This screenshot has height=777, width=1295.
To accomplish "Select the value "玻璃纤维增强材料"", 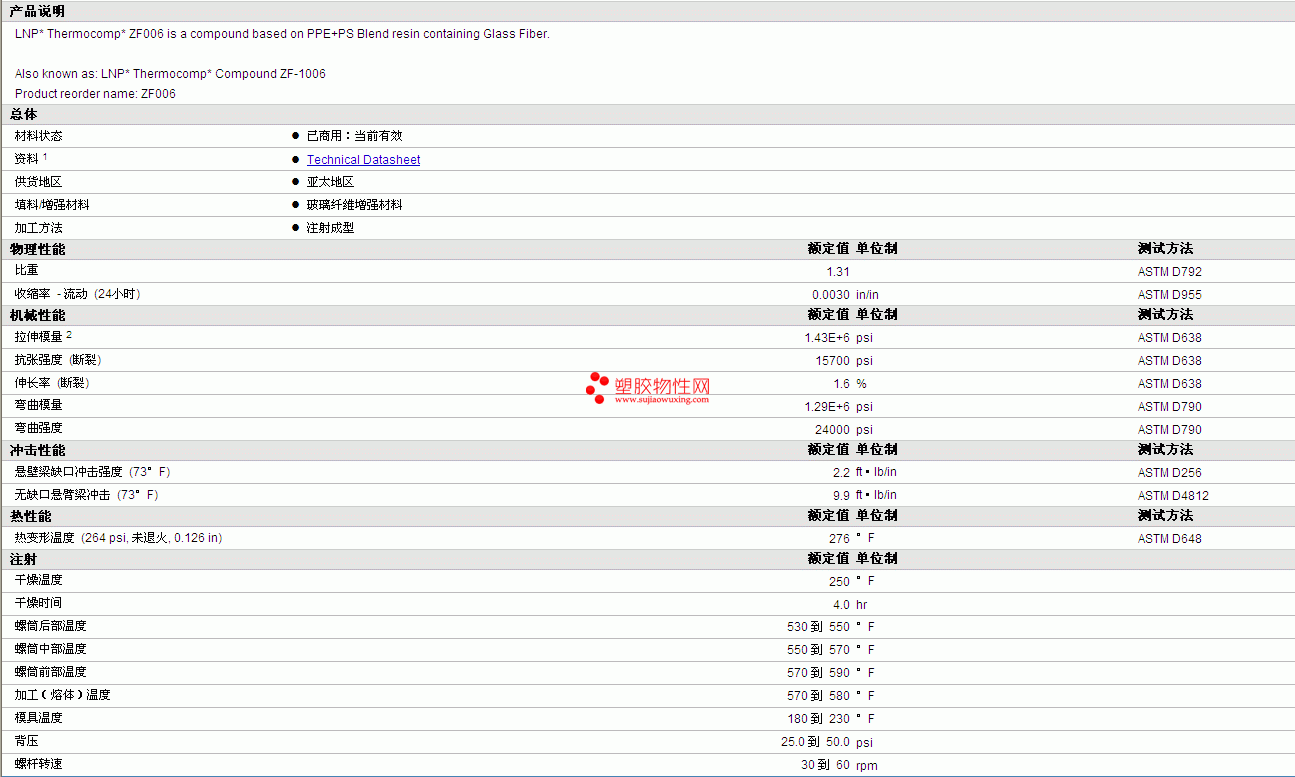I will pyautogui.click(x=354, y=205).
